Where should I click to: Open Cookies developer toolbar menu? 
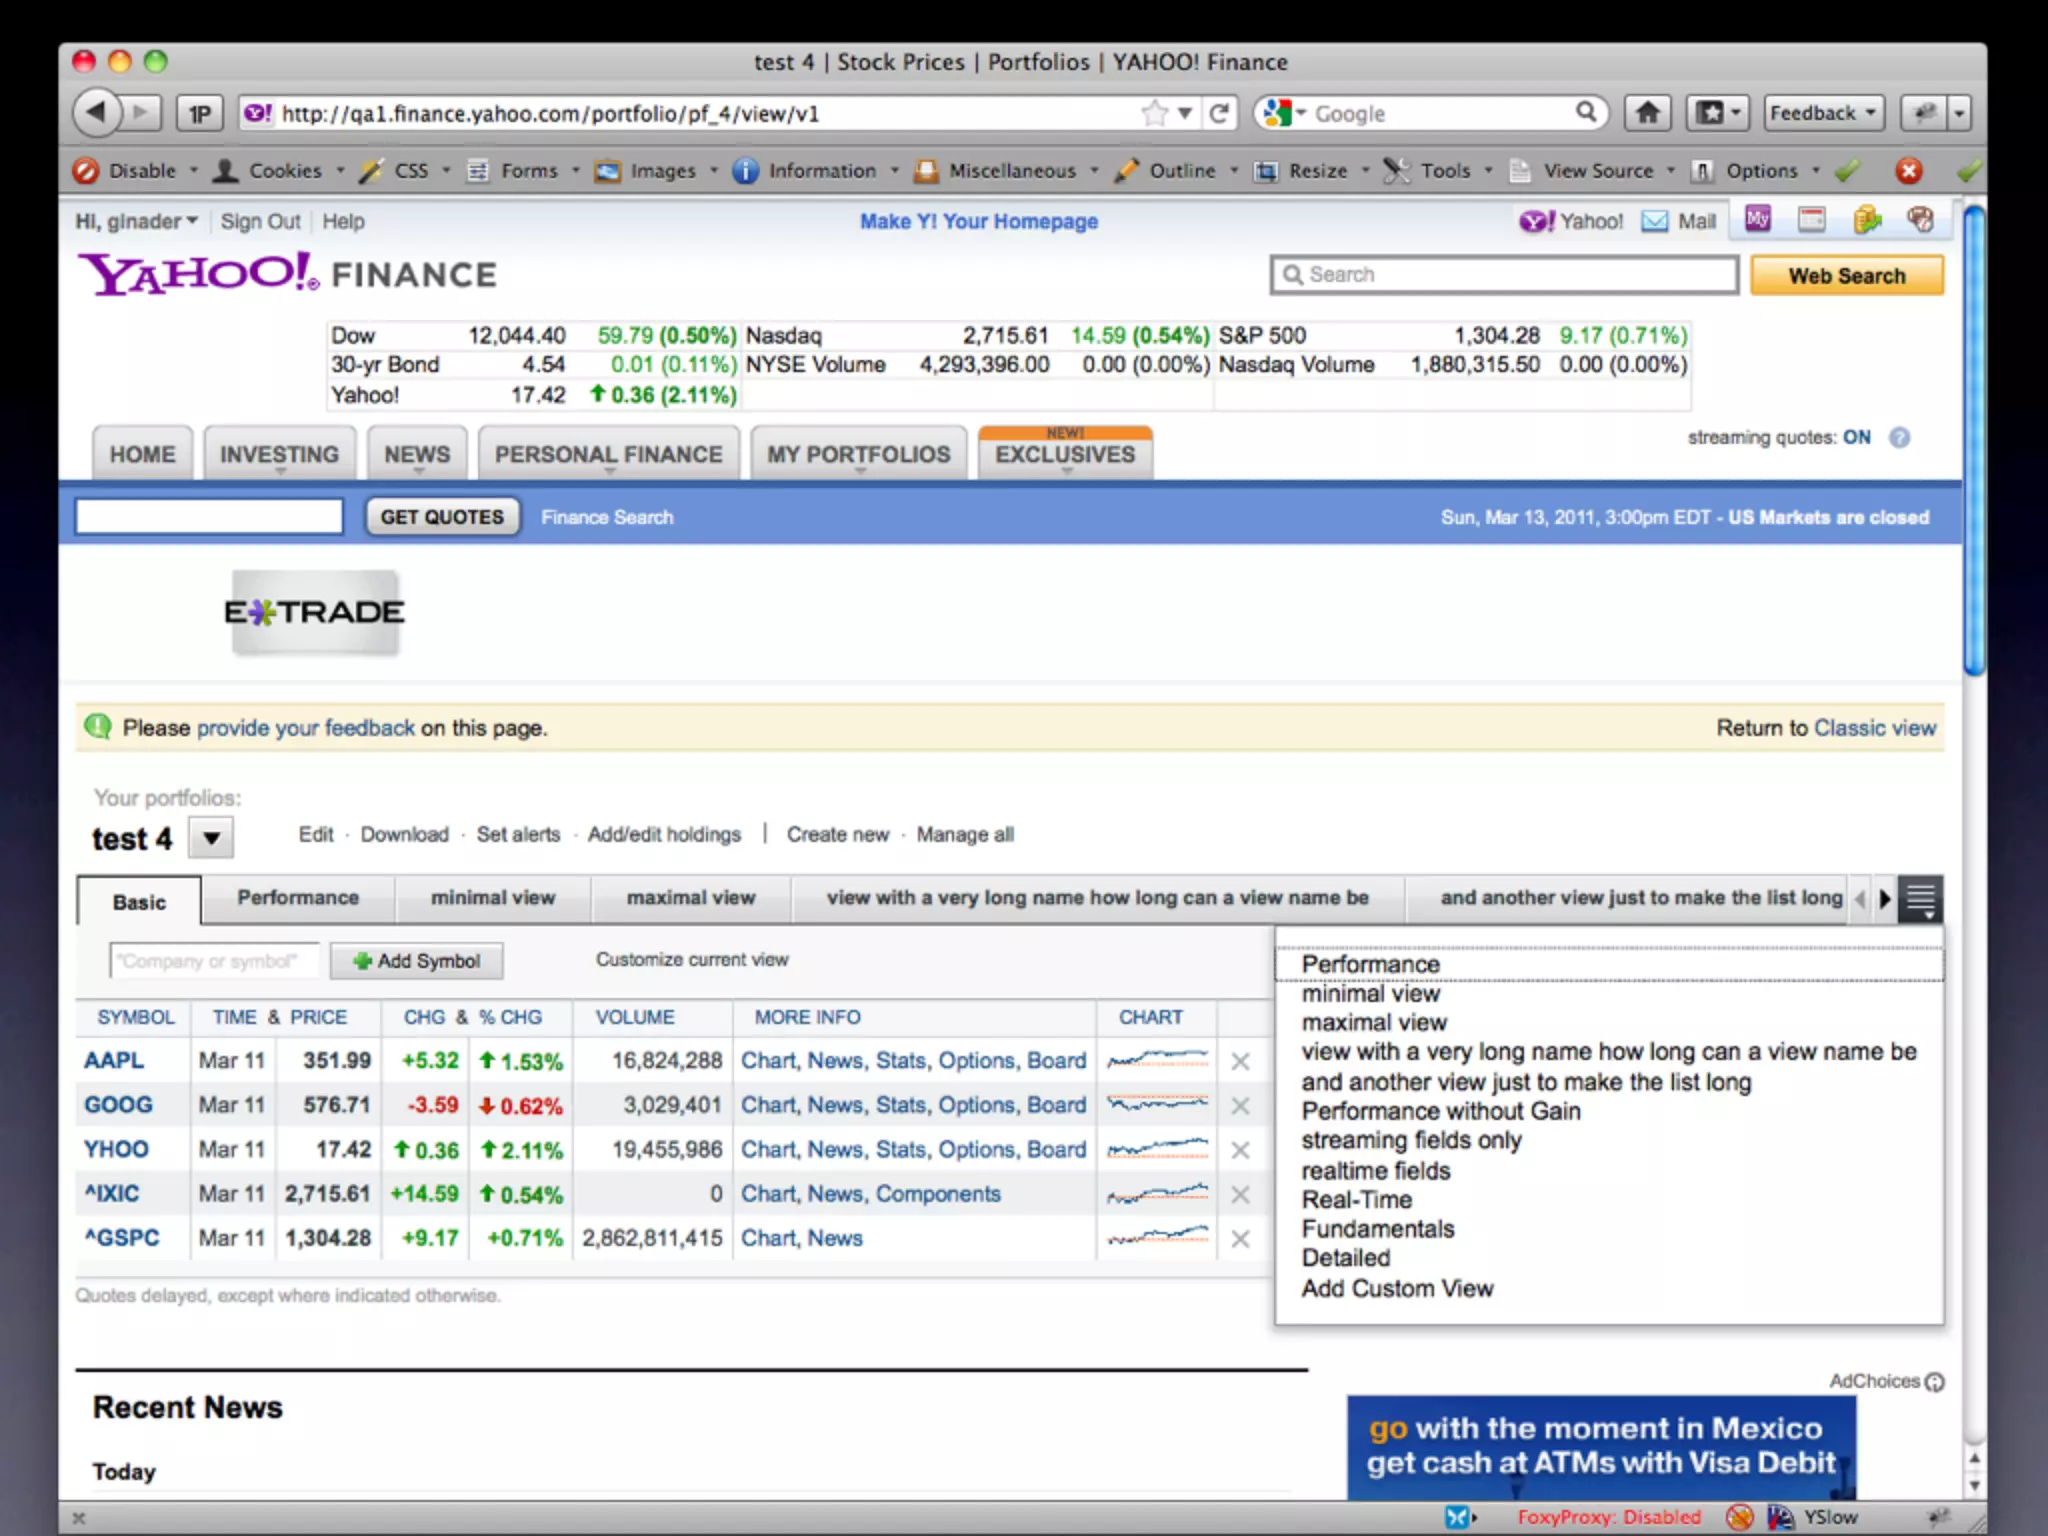(285, 171)
